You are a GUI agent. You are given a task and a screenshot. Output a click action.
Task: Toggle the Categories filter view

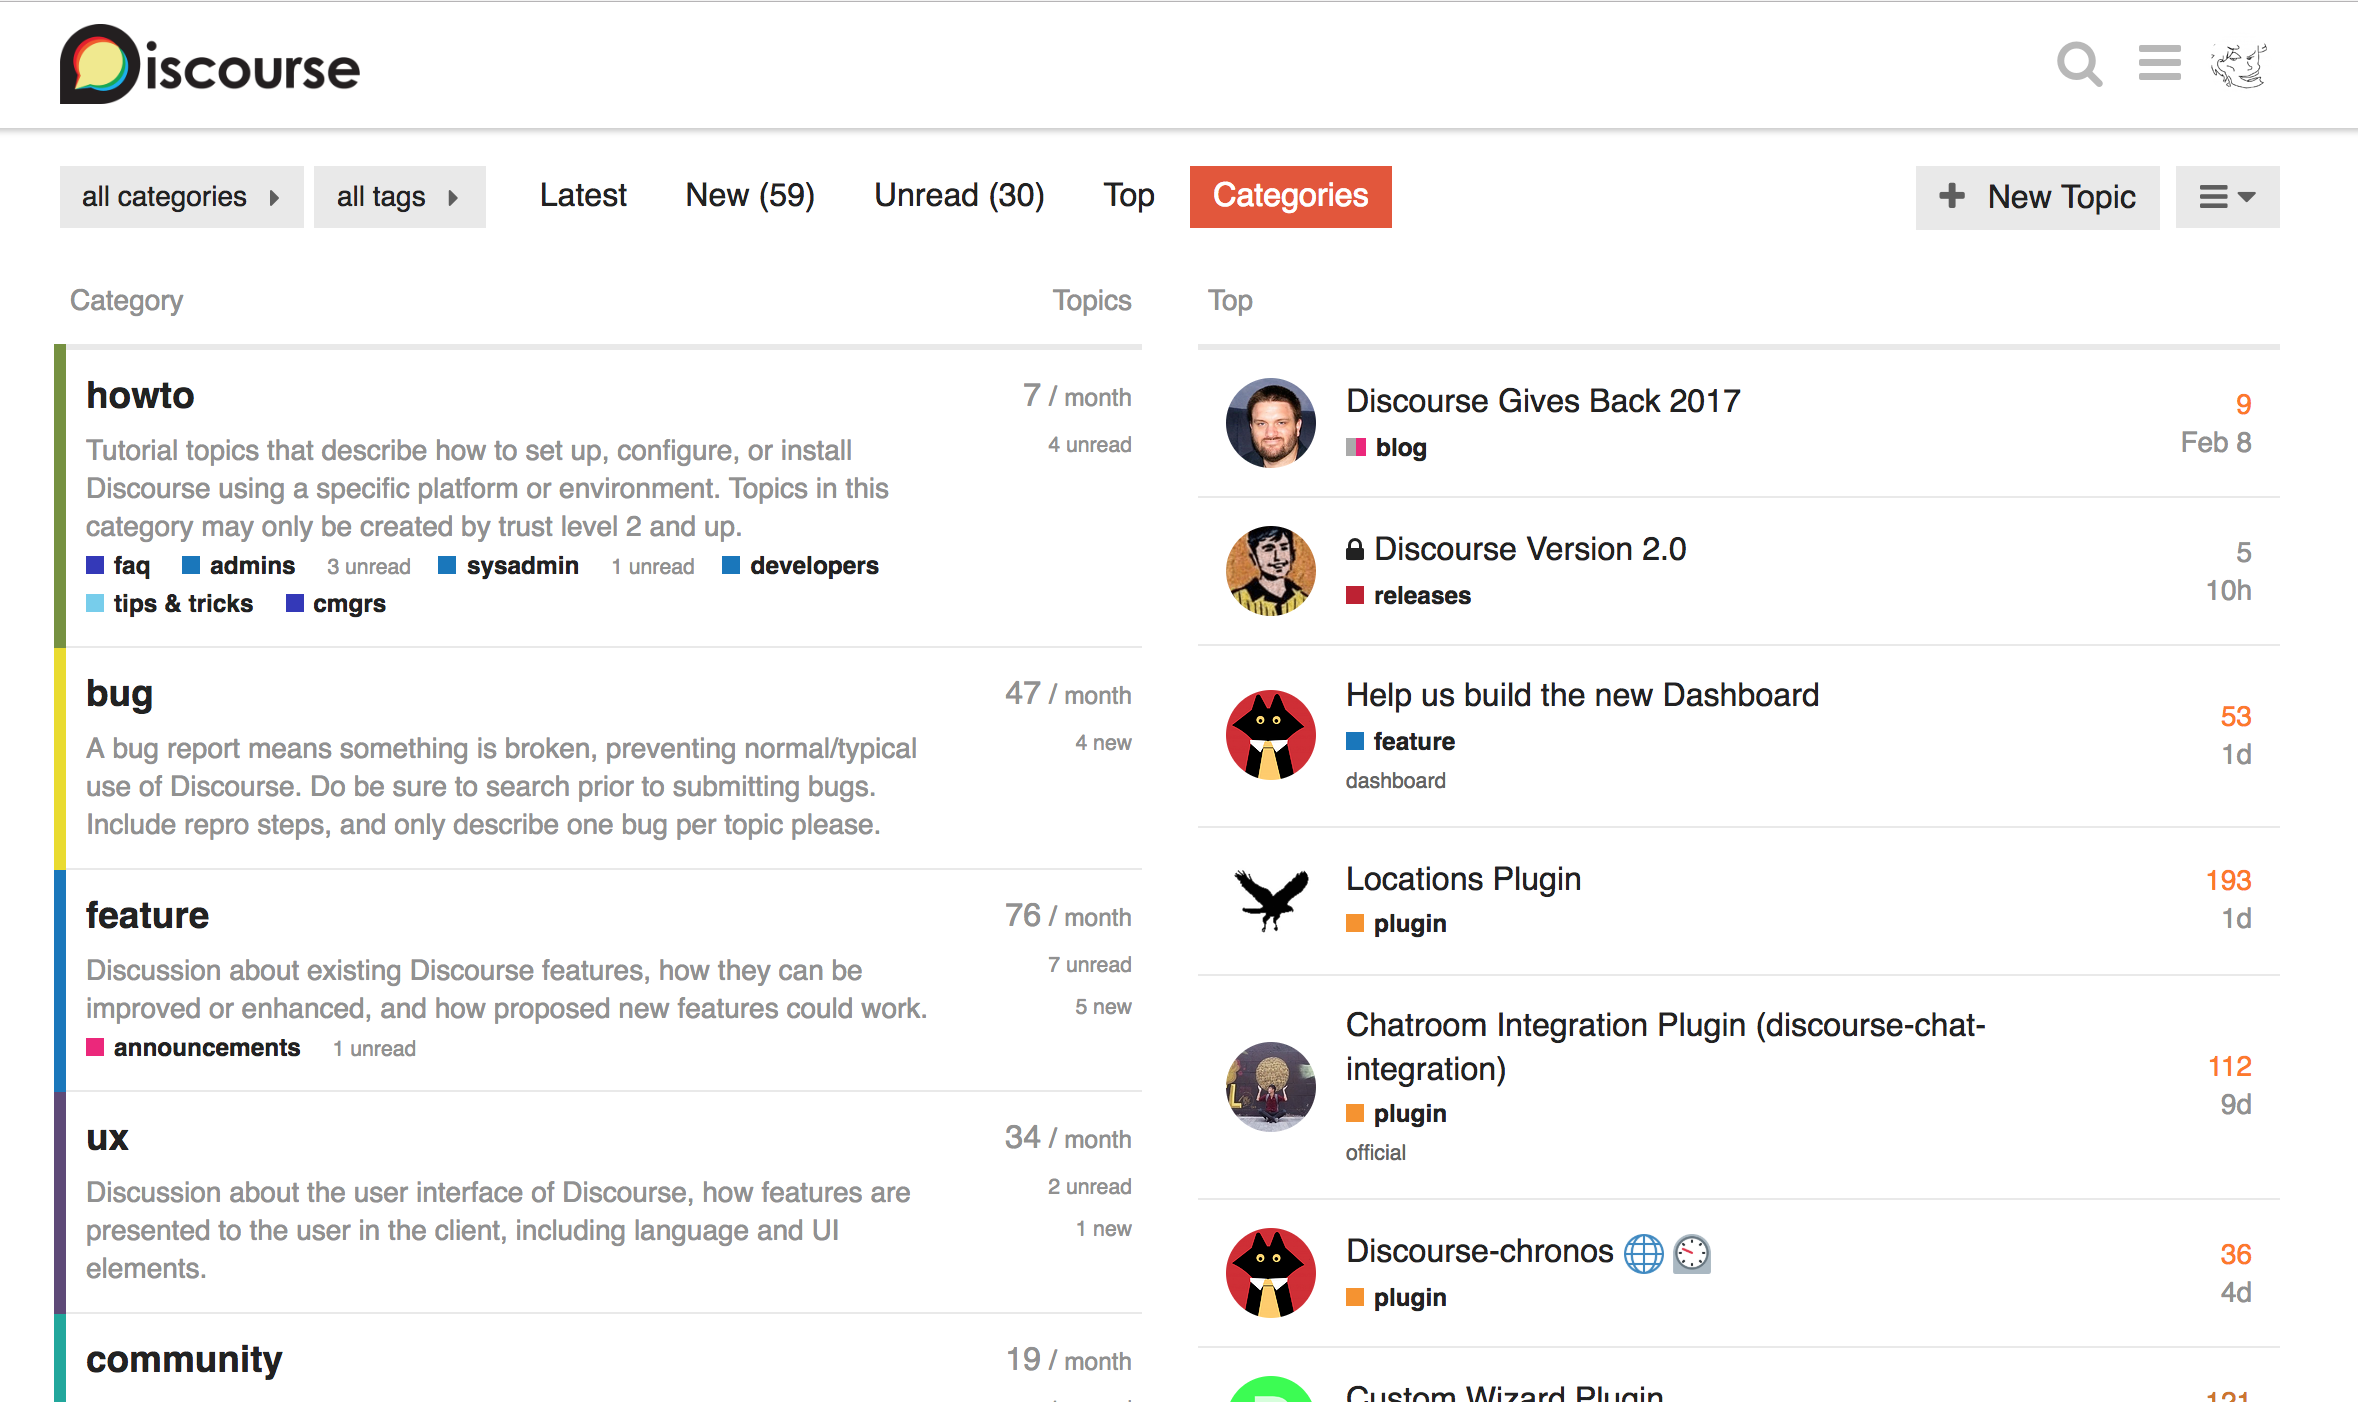(1290, 196)
